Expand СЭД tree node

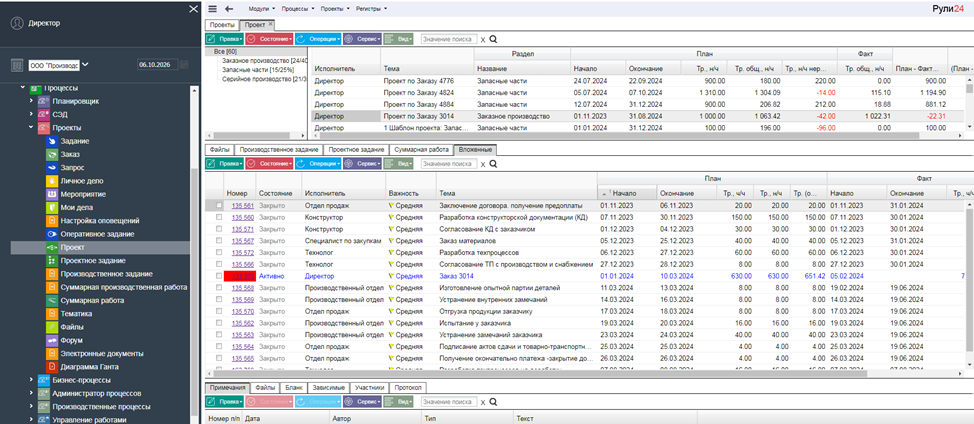point(31,114)
